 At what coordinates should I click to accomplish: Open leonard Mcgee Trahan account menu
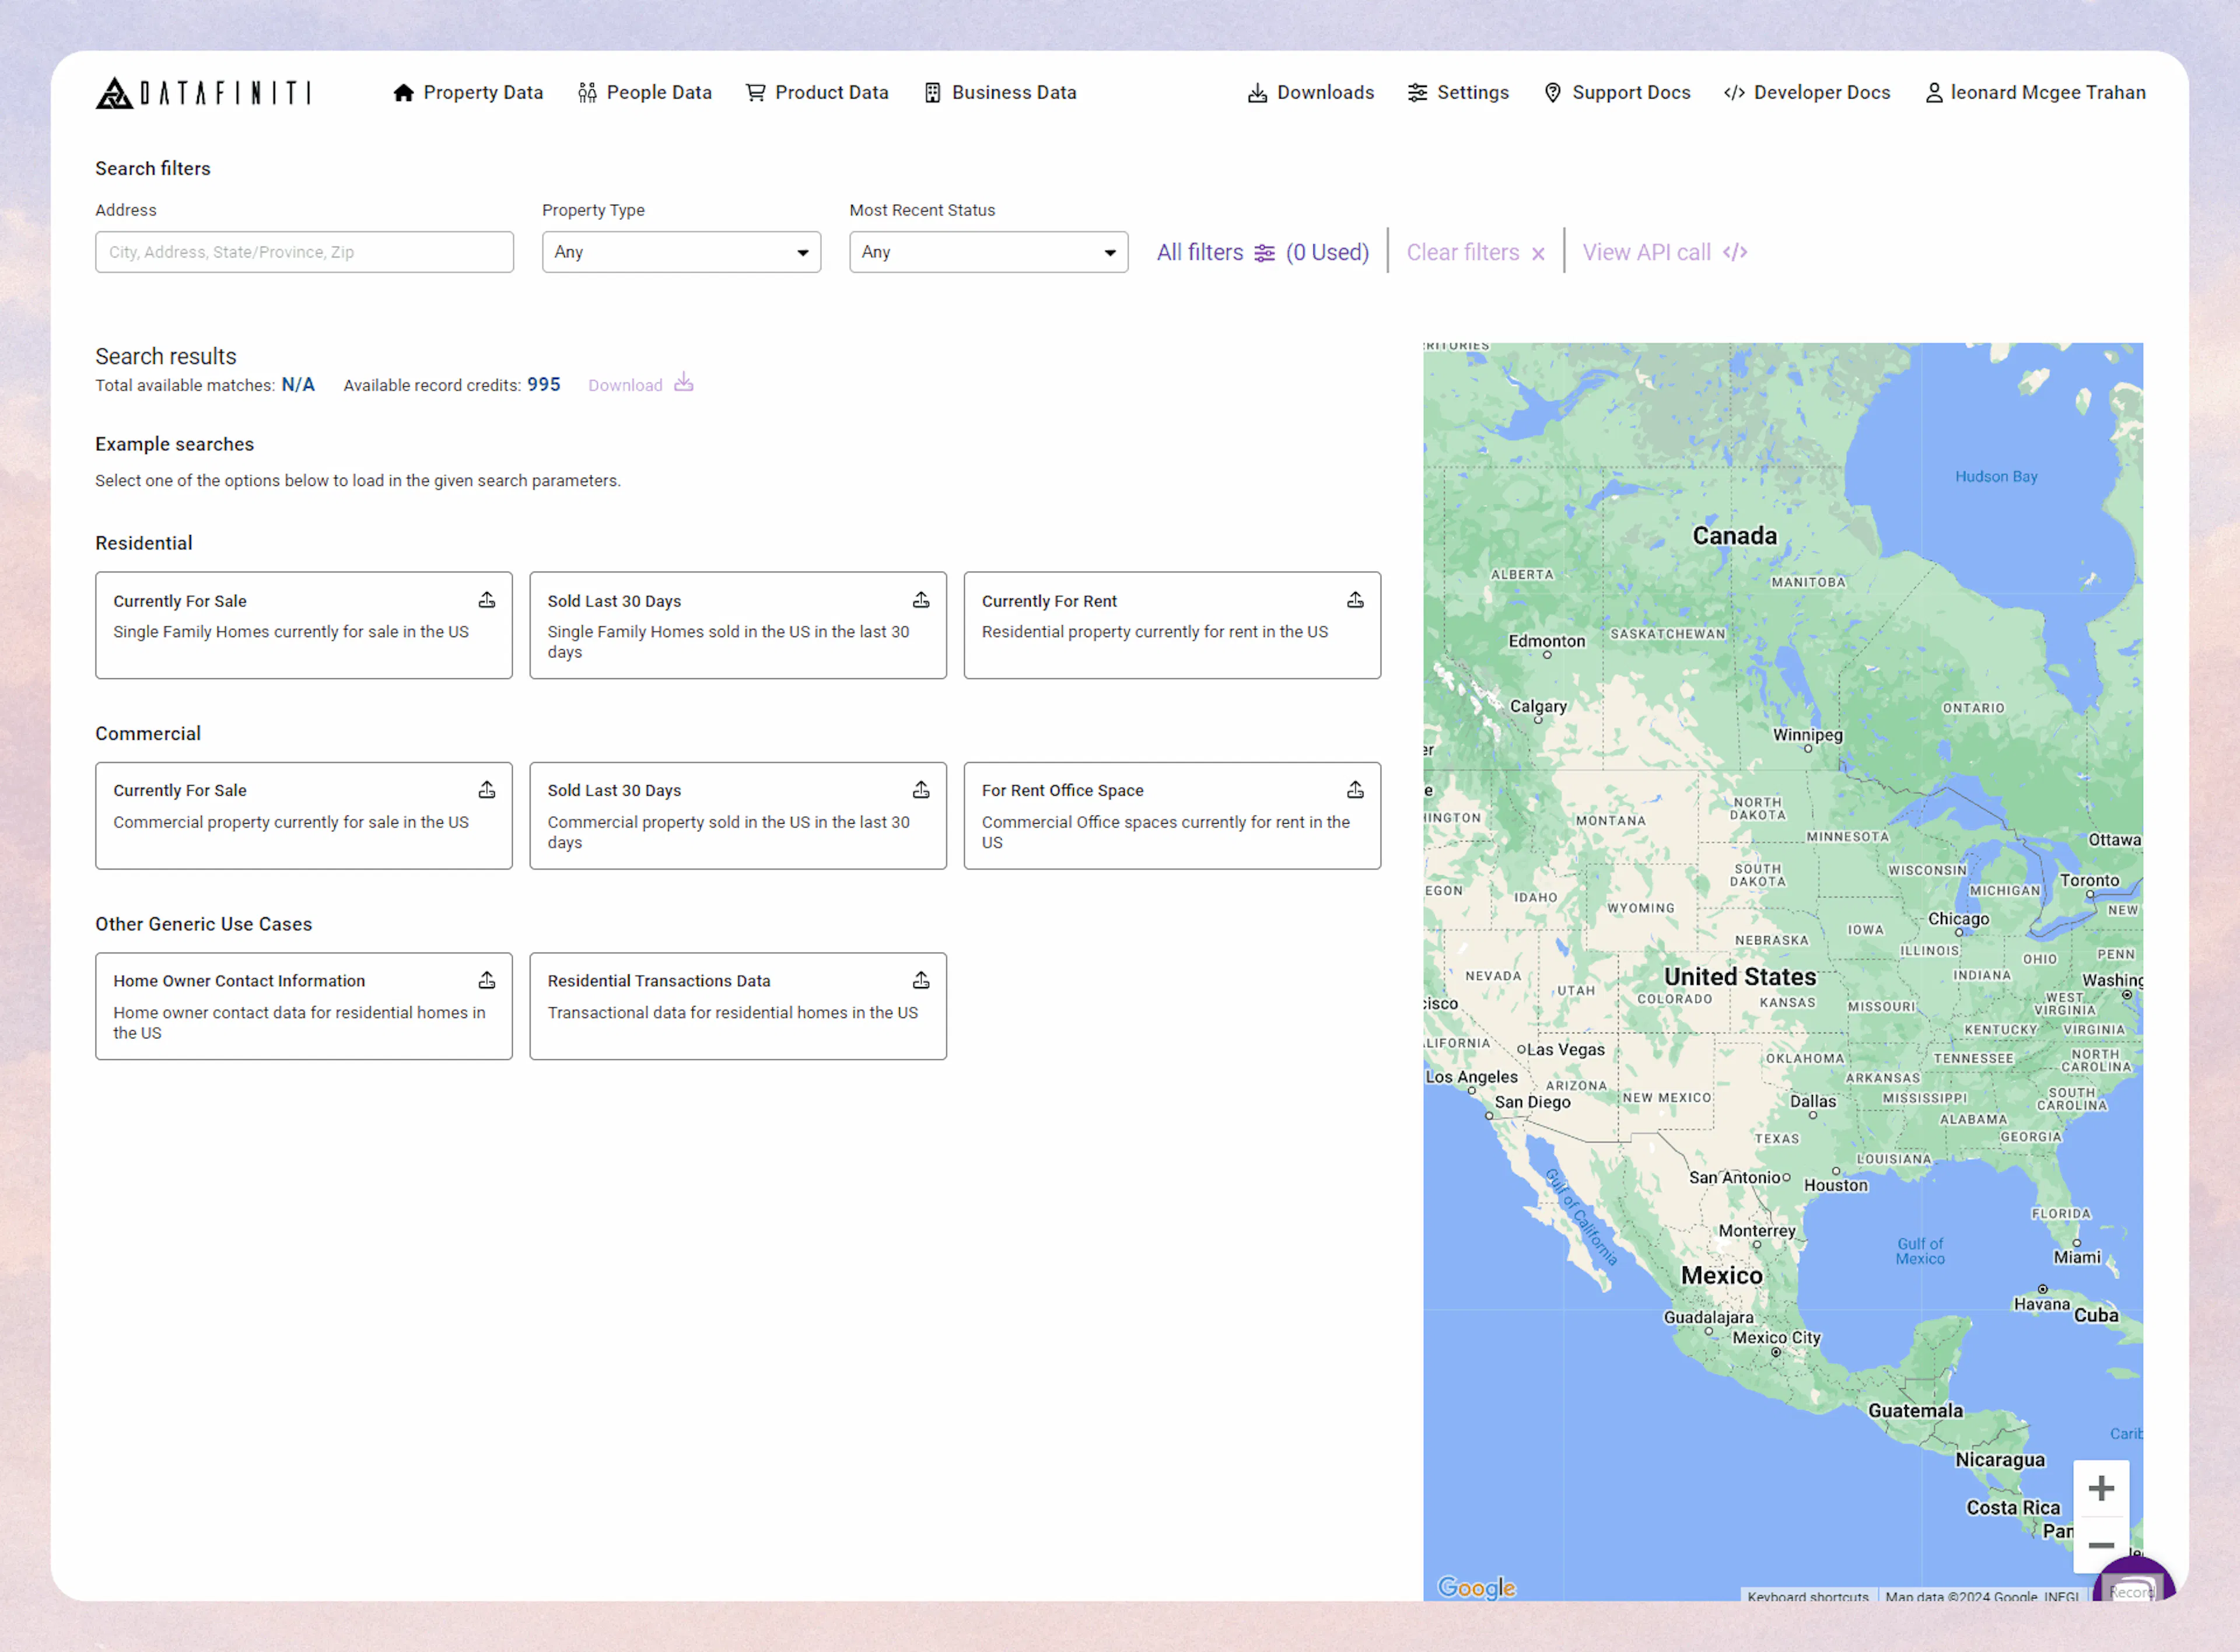pos(2036,92)
